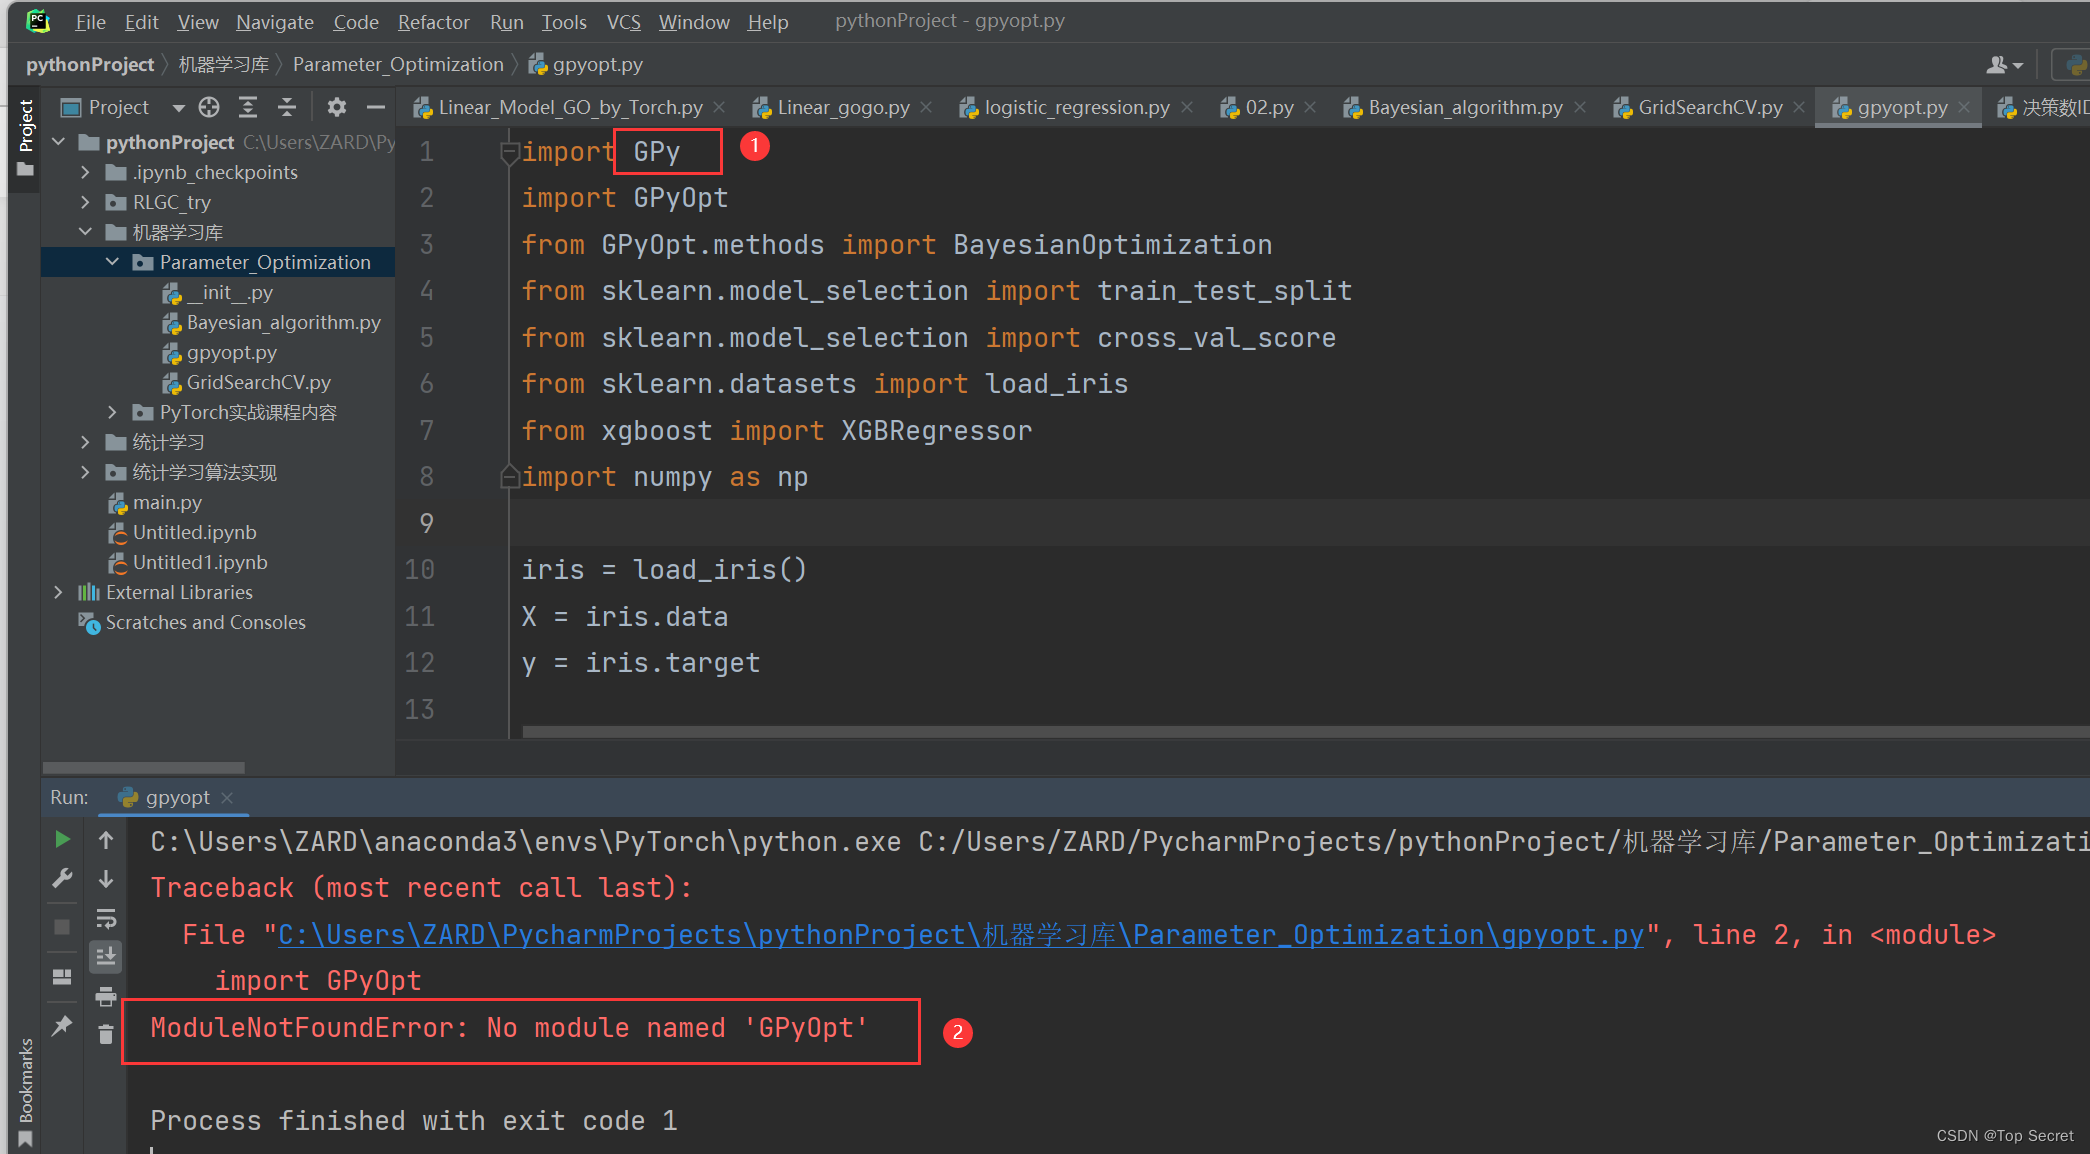Toggle Soft-Wrap in Run console
This screenshot has width=2090, height=1154.
tap(105, 918)
